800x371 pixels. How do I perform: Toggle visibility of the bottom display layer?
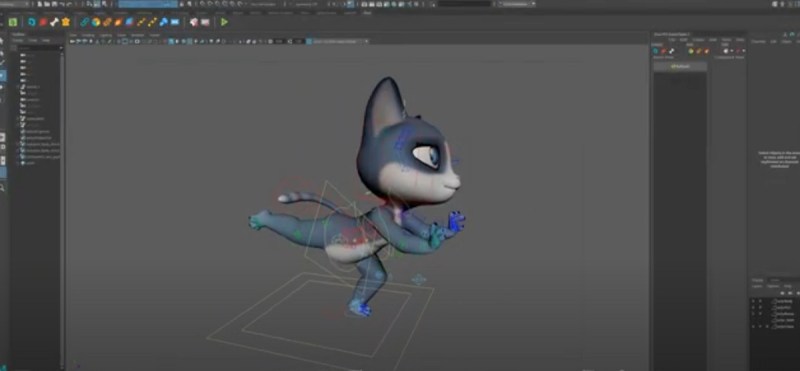pyautogui.click(x=753, y=326)
